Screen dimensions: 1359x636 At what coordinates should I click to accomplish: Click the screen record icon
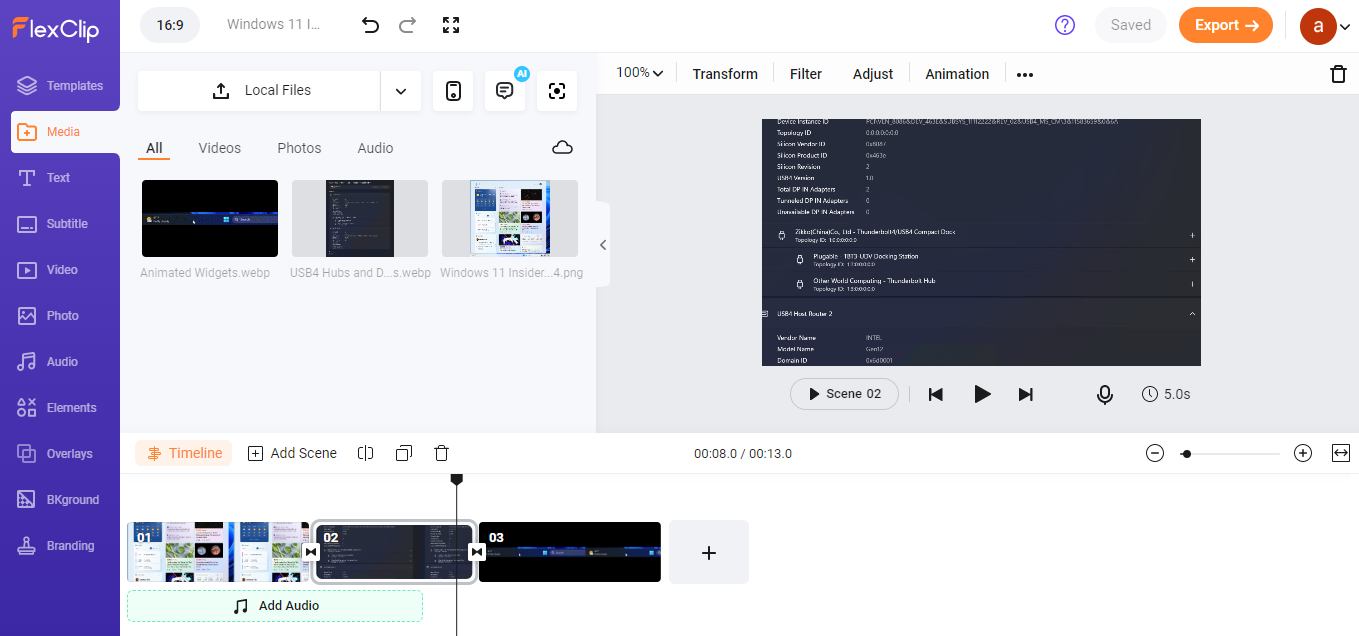pyautogui.click(x=557, y=91)
